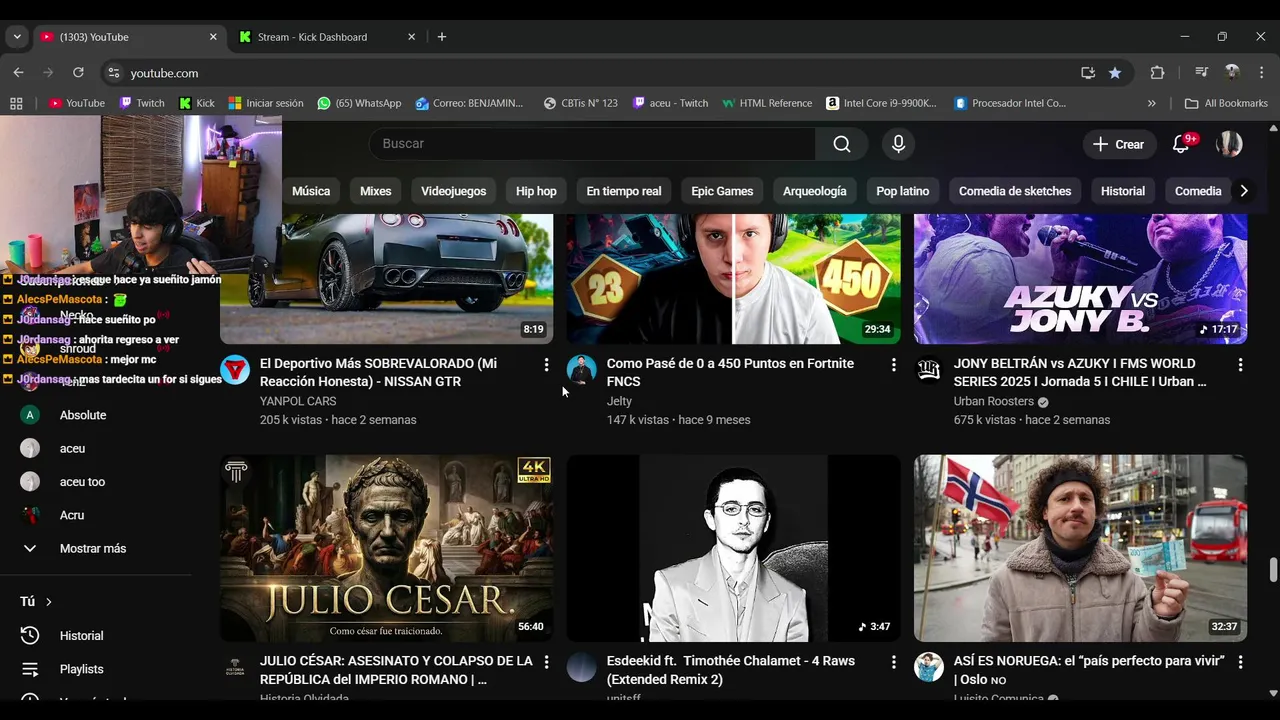Open a new browser tab
Screen dimensions: 1280x720
(442, 37)
